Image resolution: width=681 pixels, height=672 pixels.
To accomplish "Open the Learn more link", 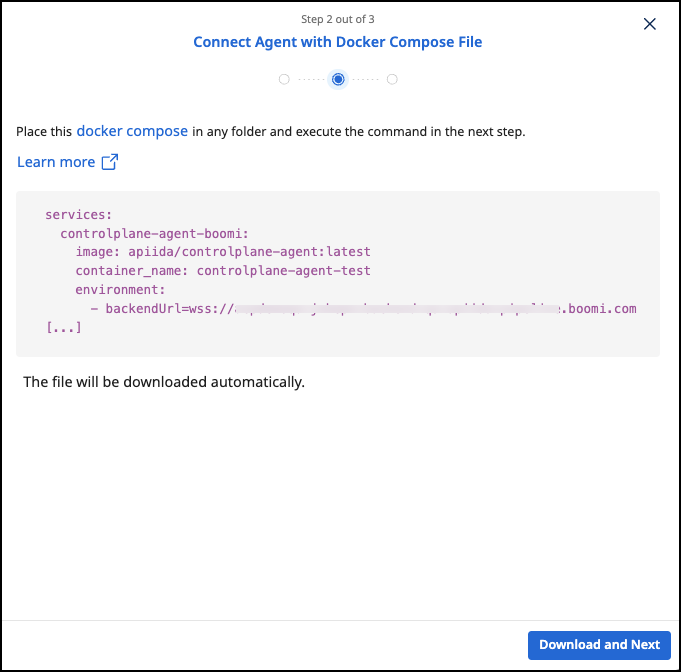I will tap(56, 162).
